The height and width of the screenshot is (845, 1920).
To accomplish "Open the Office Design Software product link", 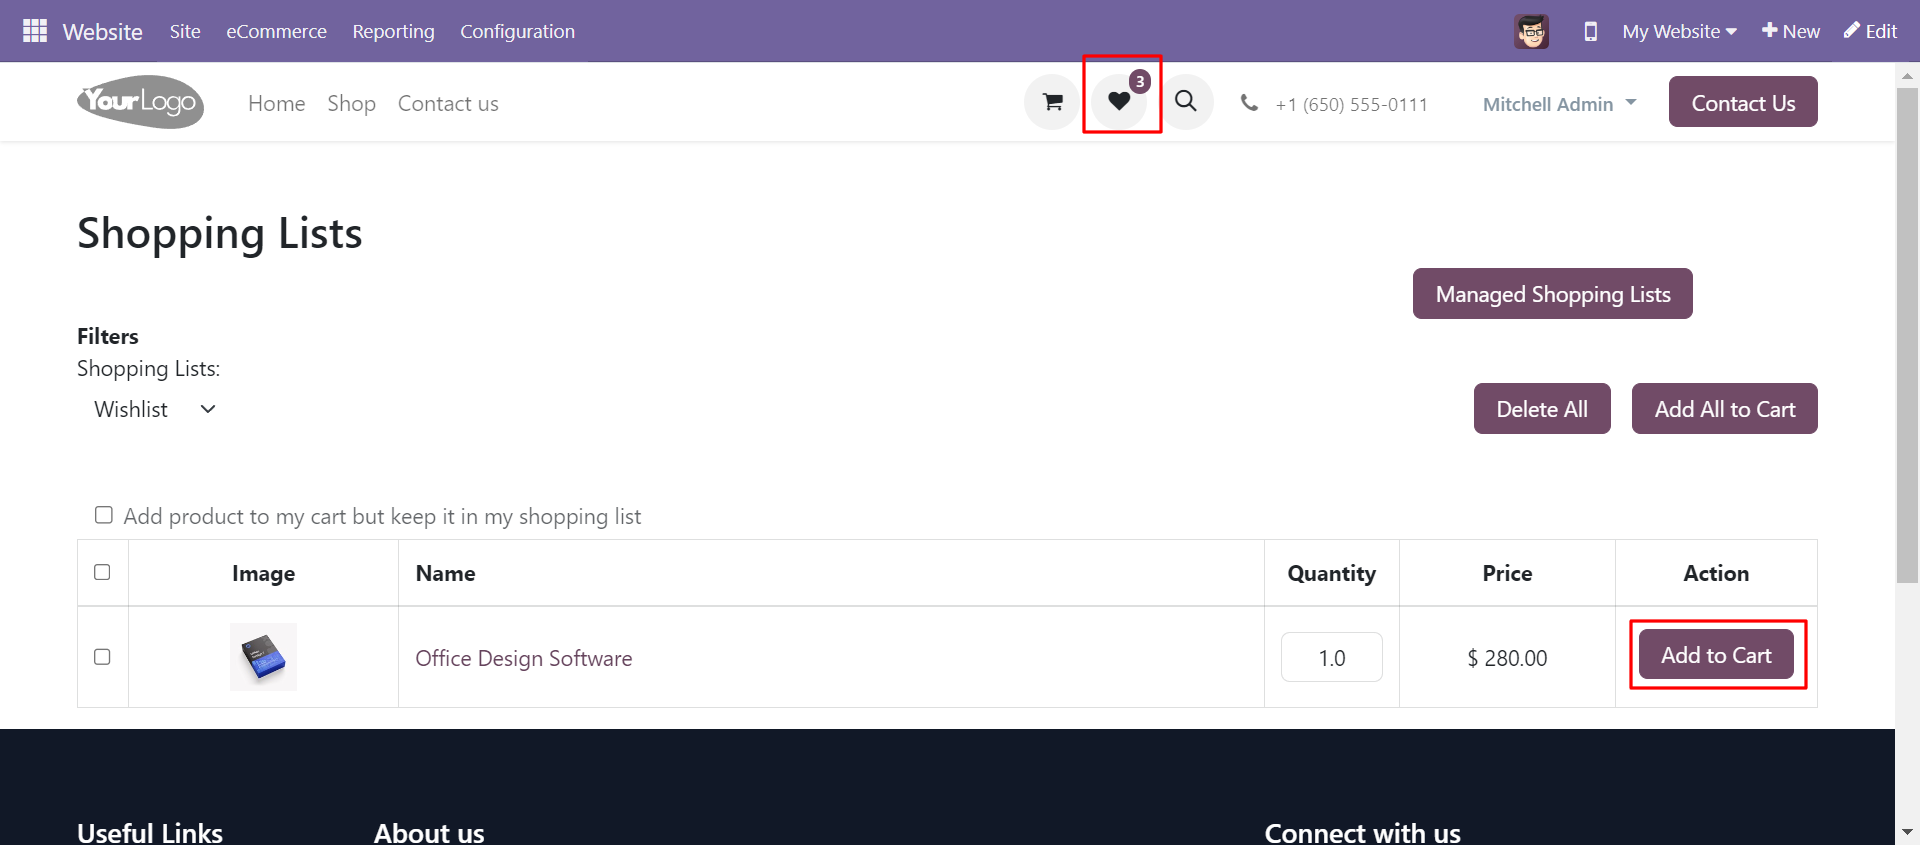I will (x=524, y=658).
